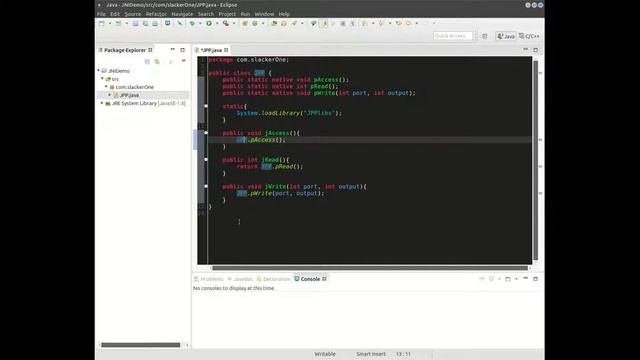Select the Console tab
Screen dimensions: 640x360
(310, 279)
